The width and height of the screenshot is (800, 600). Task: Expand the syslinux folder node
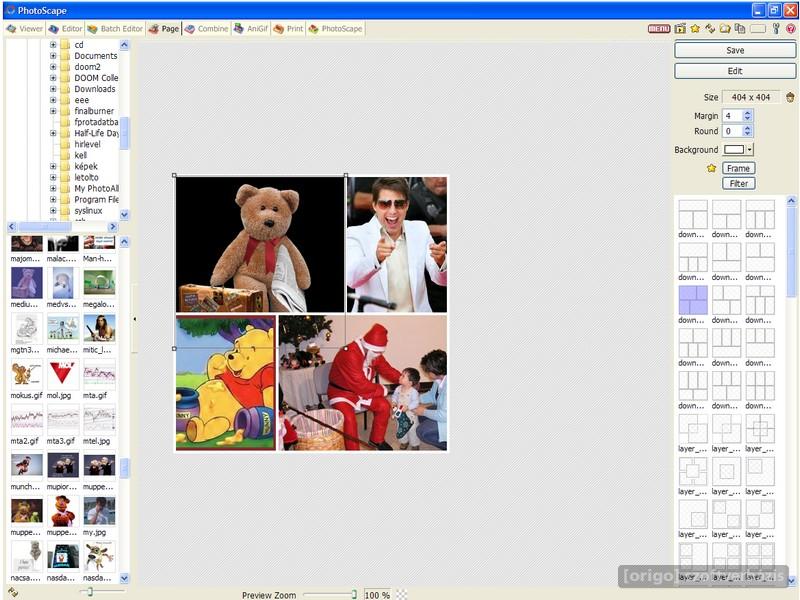coord(53,210)
